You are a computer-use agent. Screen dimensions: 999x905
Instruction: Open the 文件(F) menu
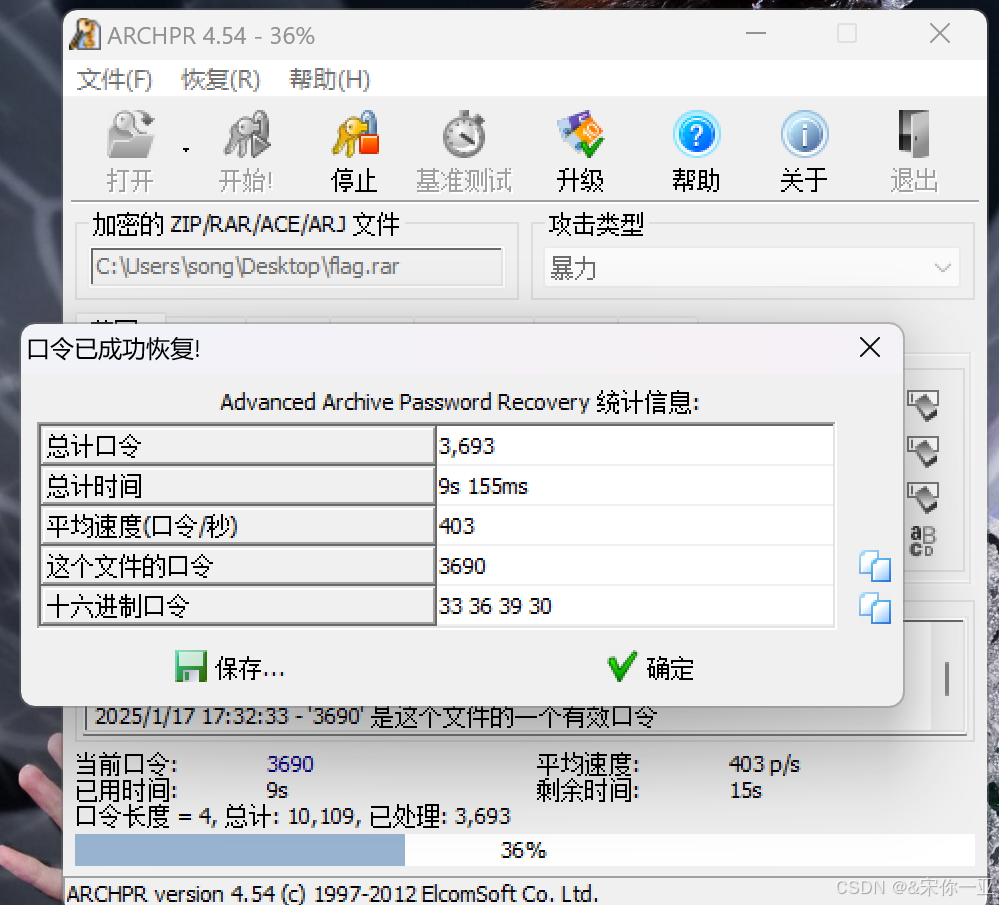click(x=115, y=80)
